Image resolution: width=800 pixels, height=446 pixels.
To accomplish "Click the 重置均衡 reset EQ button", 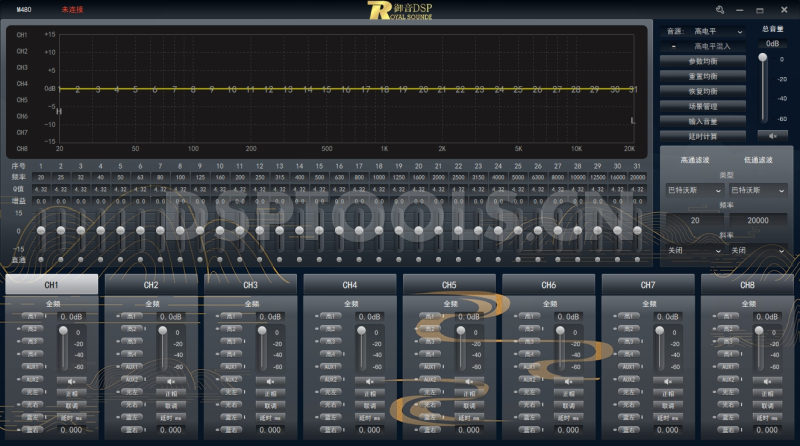I will (x=703, y=76).
